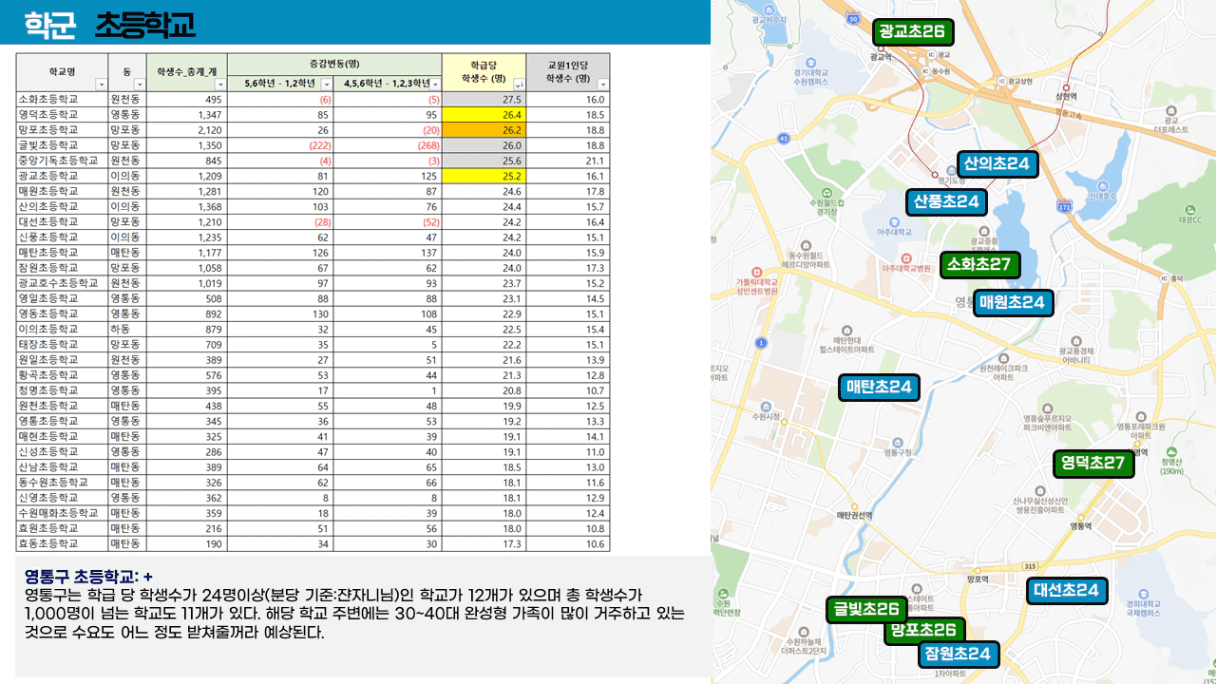Click the orange 26.2 cell
This screenshot has width=1216, height=684.
pos(484,130)
